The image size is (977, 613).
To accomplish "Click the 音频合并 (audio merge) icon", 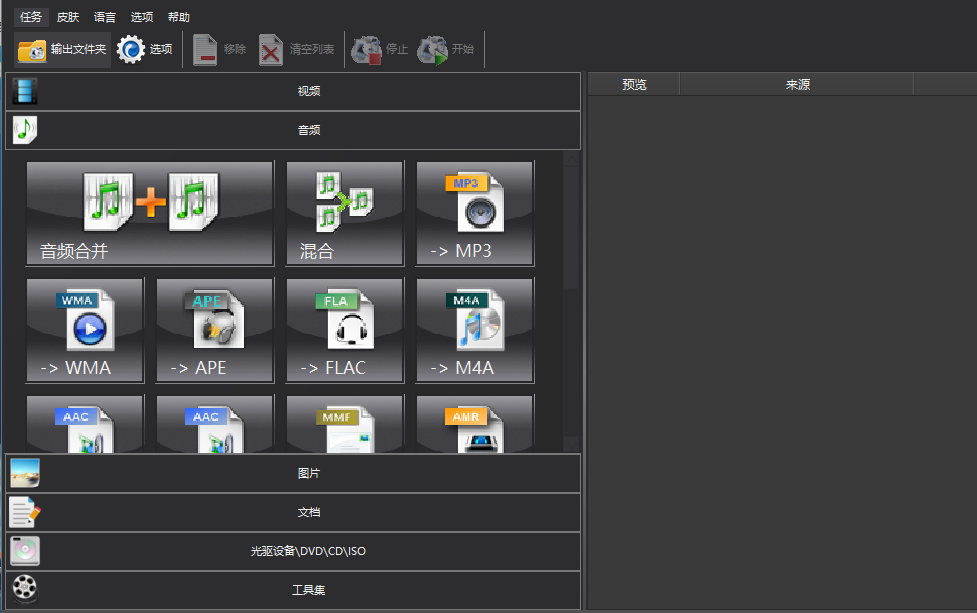I will [x=149, y=213].
